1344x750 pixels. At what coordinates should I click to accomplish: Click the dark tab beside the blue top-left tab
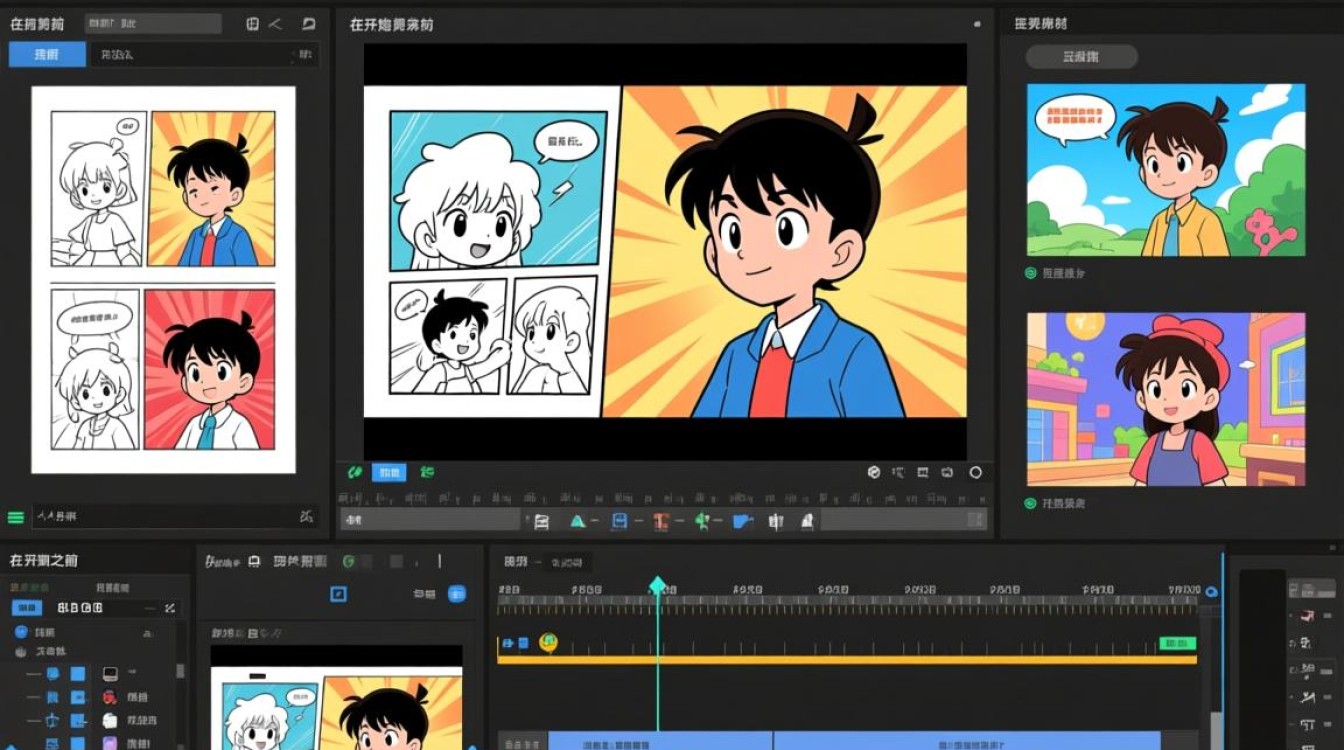pyautogui.click(x=204, y=55)
